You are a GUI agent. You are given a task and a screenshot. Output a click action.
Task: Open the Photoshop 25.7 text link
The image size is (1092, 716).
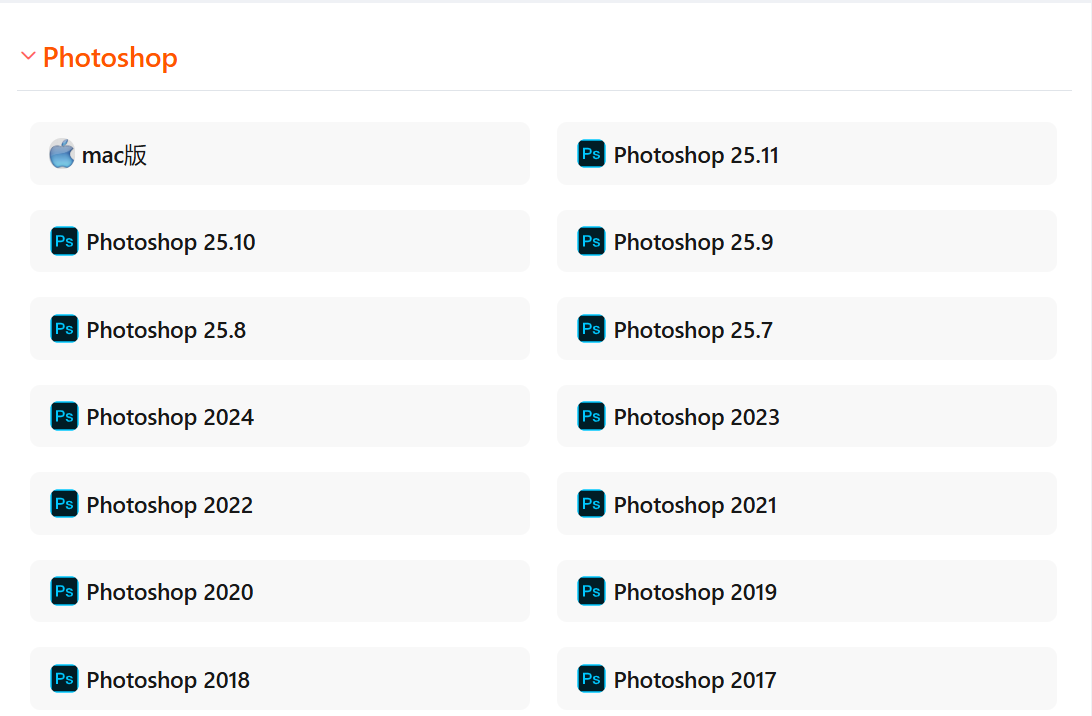pyautogui.click(x=693, y=330)
